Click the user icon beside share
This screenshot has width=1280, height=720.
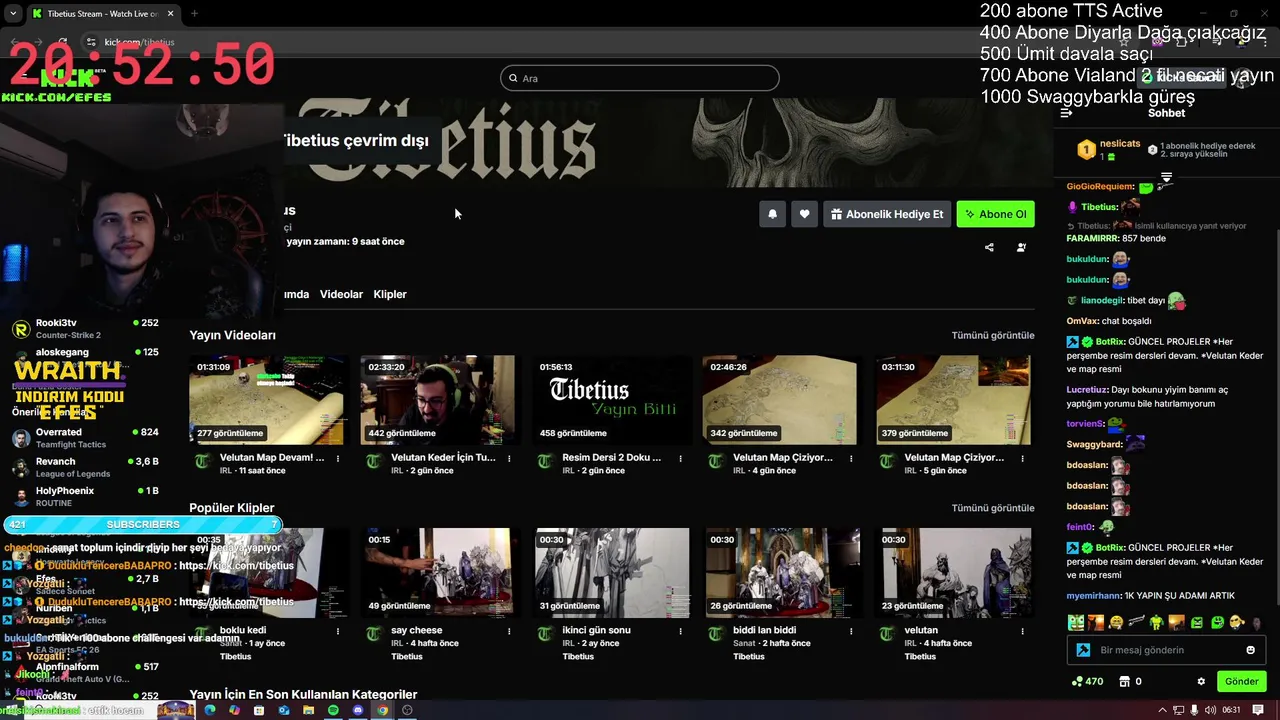click(1021, 247)
